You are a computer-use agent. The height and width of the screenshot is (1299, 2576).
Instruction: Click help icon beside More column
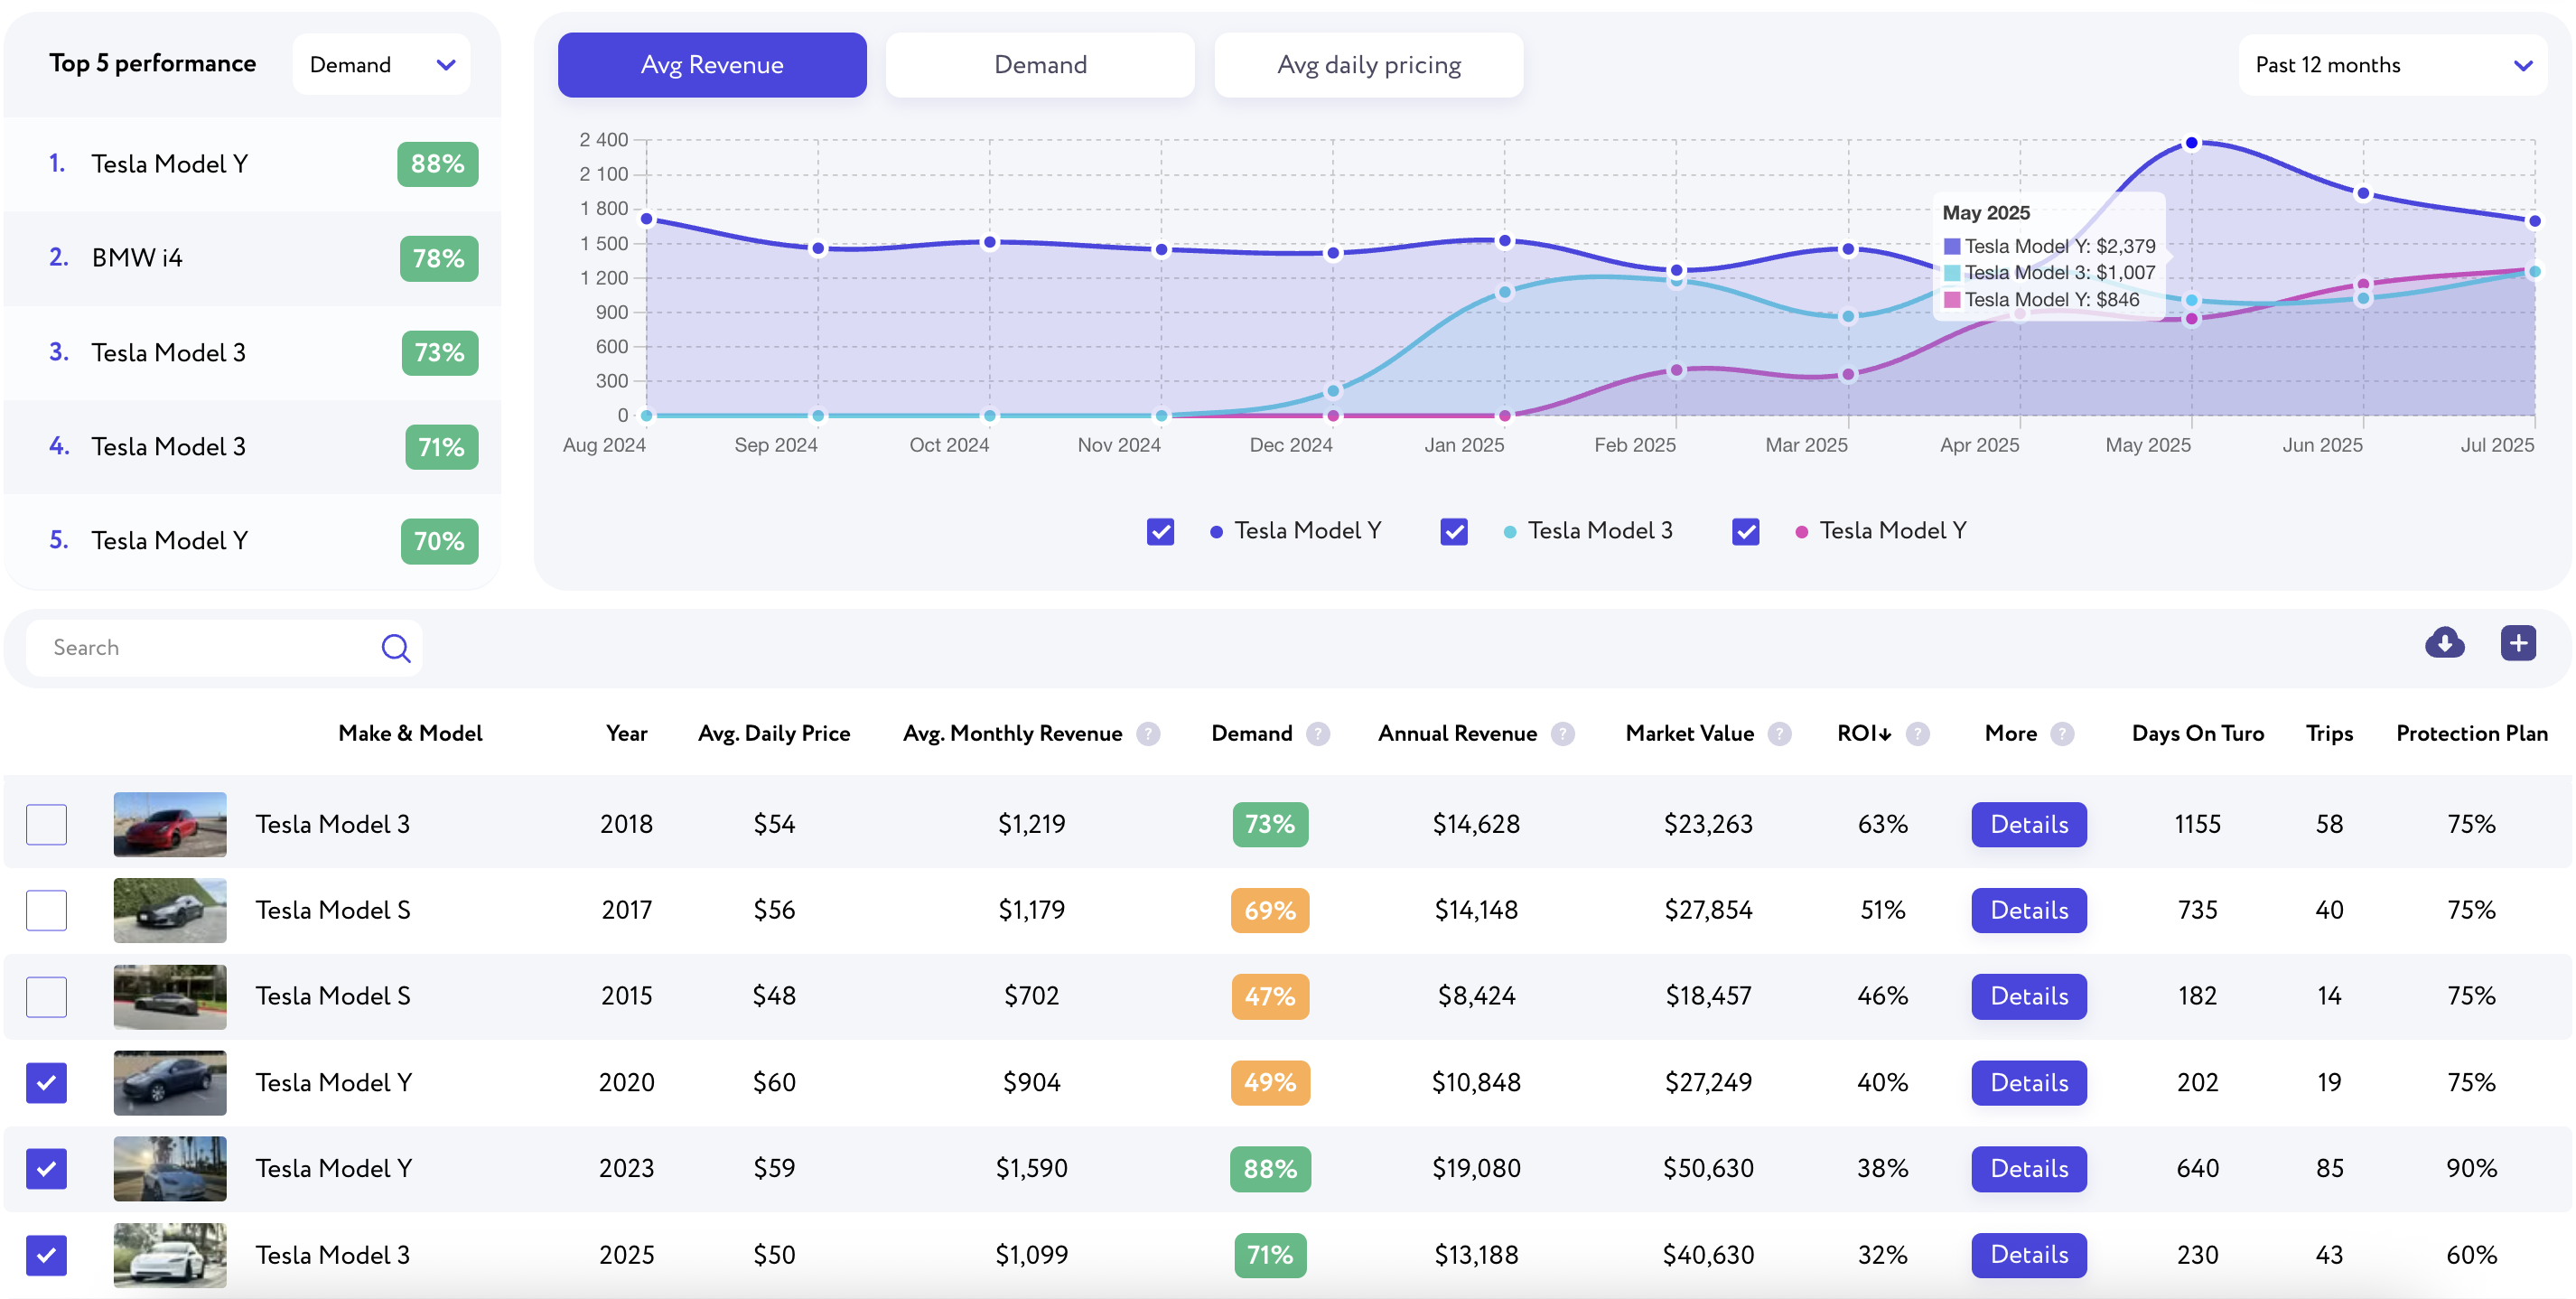coord(2062,734)
